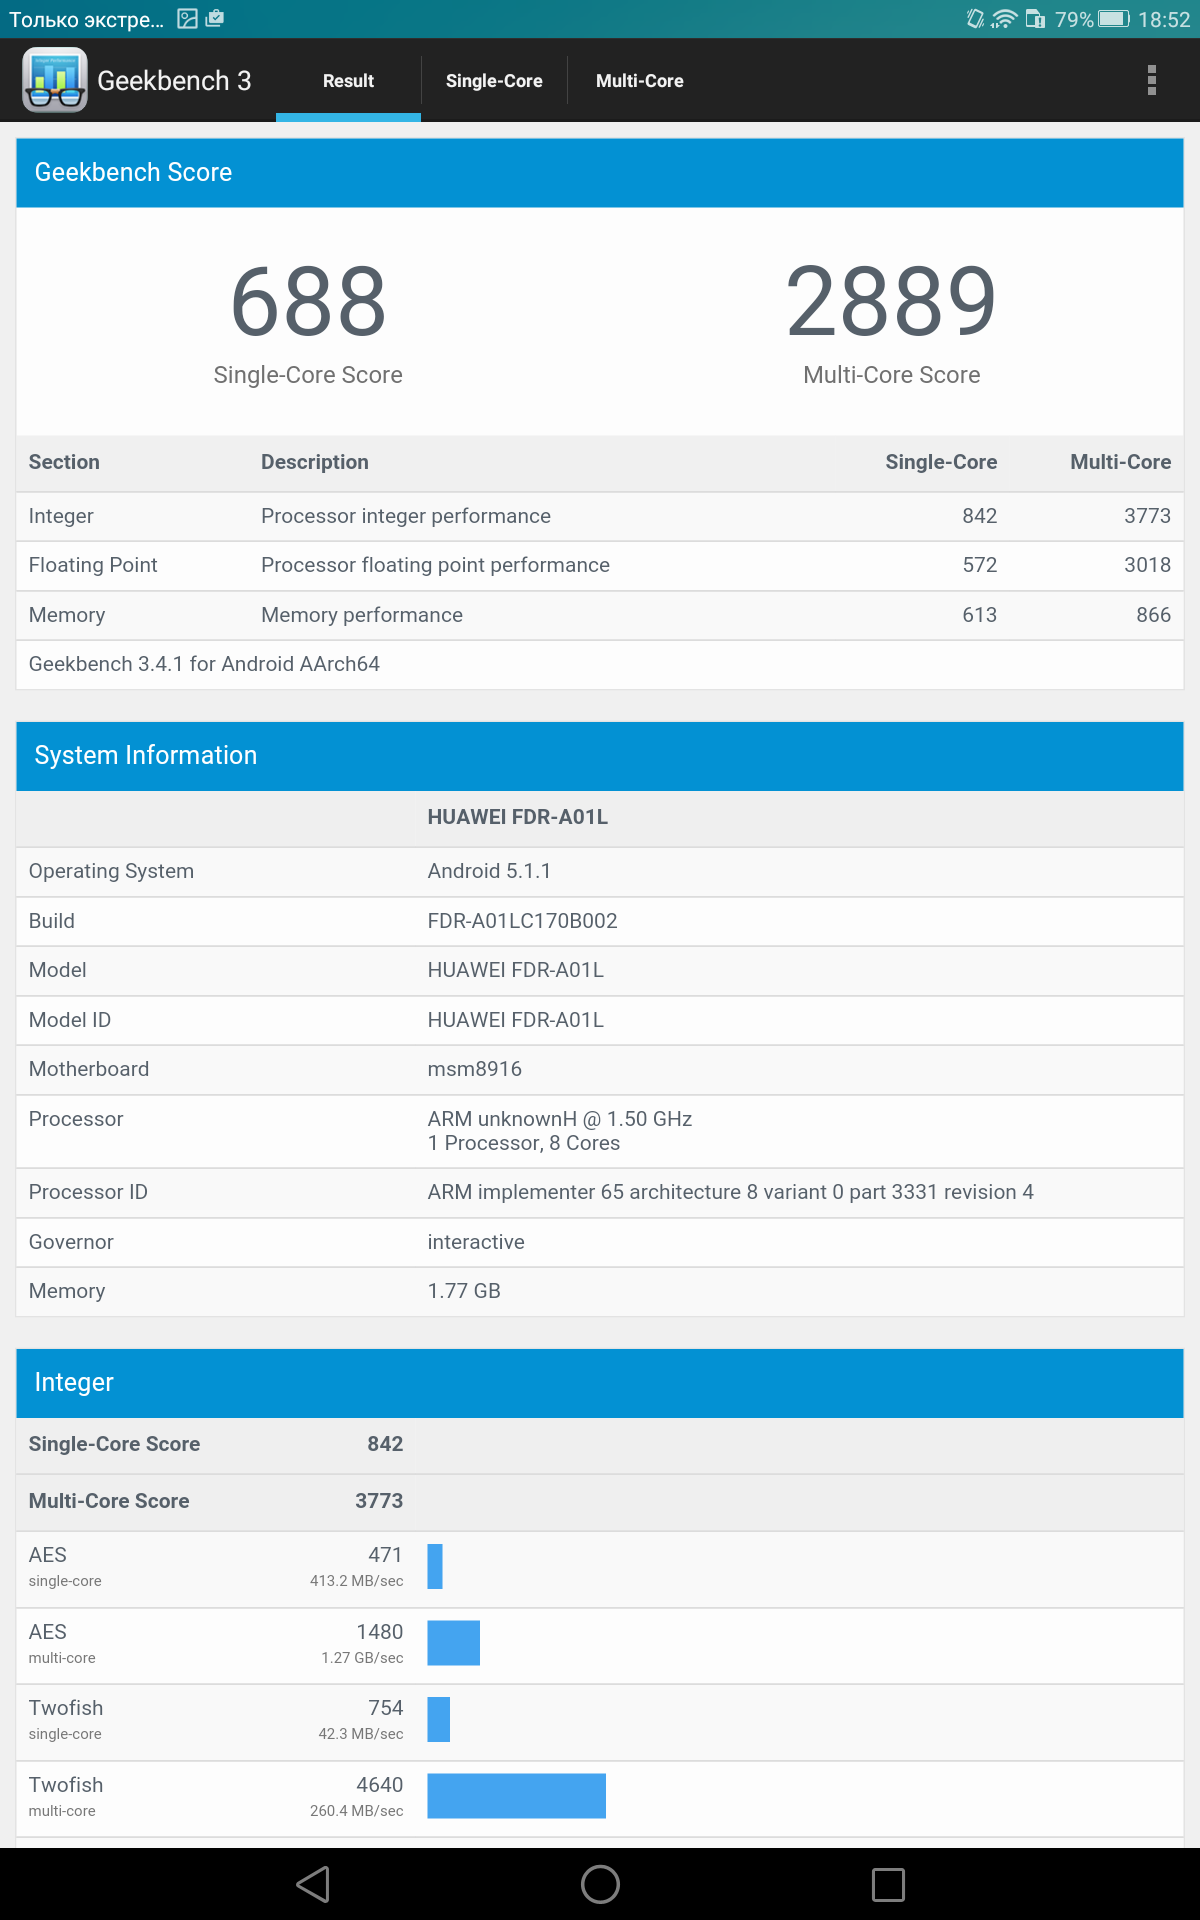Tap the battery status bar icon
This screenshot has width=1200, height=1920.
click(x=1114, y=19)
